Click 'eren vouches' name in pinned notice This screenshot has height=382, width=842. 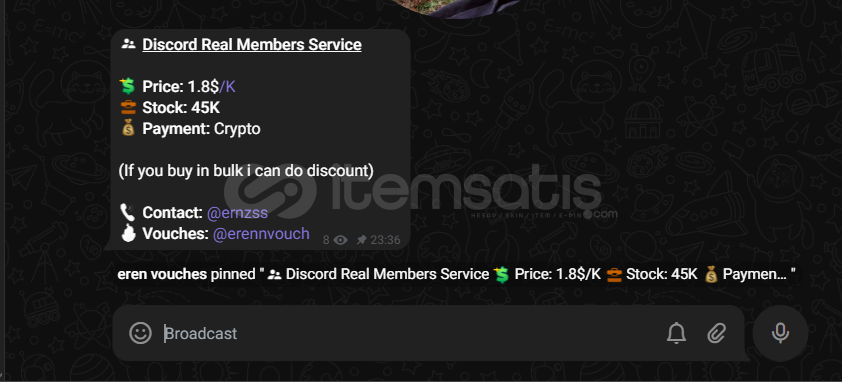[x=162, y=275]
